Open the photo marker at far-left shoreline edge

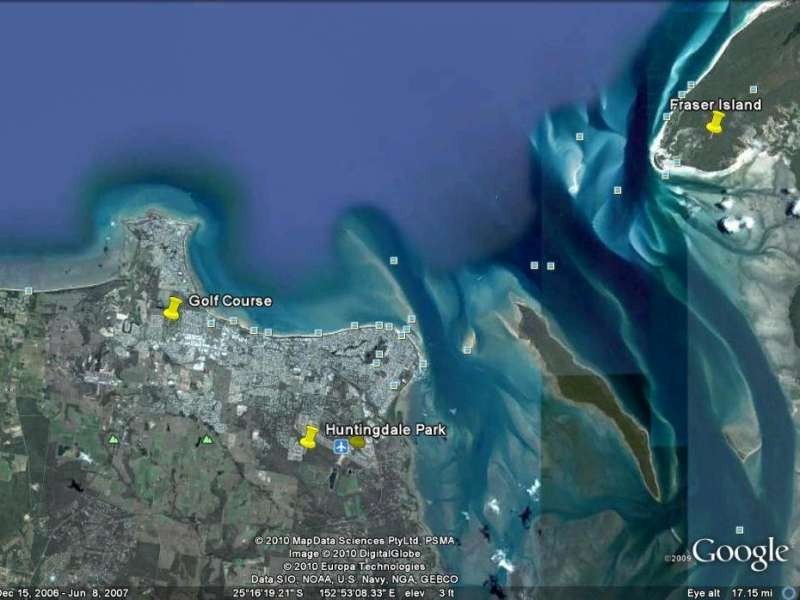29,291
